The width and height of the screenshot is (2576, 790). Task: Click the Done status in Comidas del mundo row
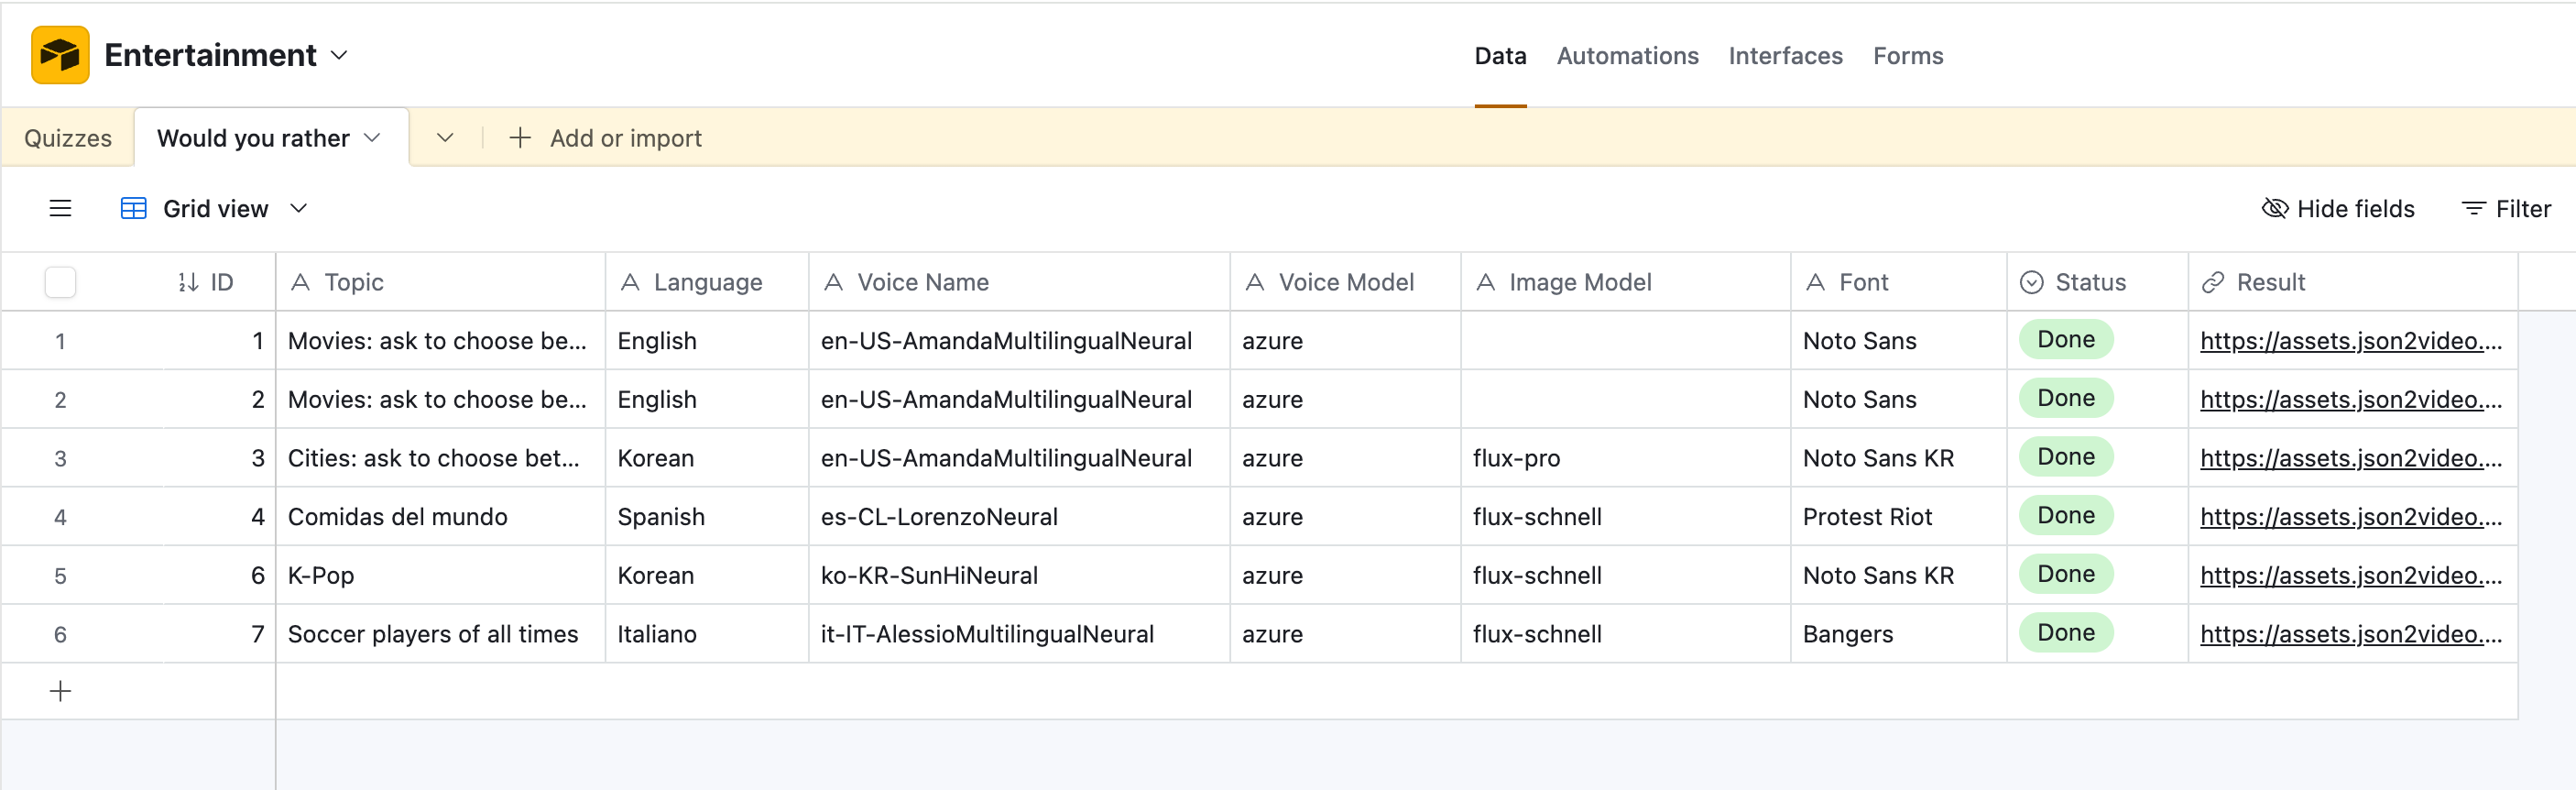tap(2066, 515)
